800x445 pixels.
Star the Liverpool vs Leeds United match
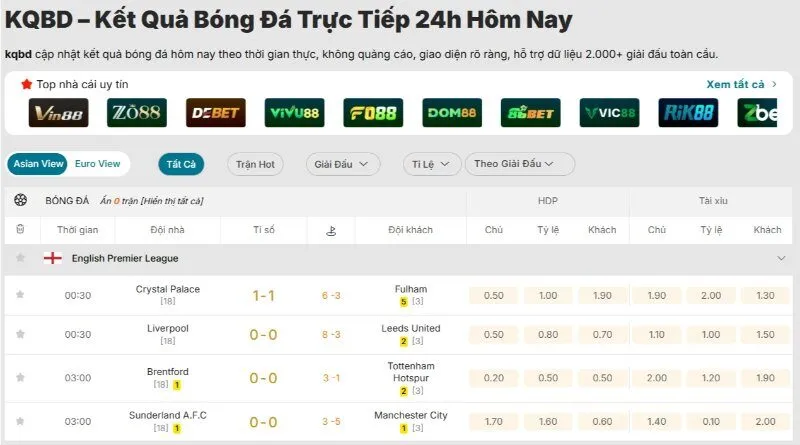(x=20, y=335)
